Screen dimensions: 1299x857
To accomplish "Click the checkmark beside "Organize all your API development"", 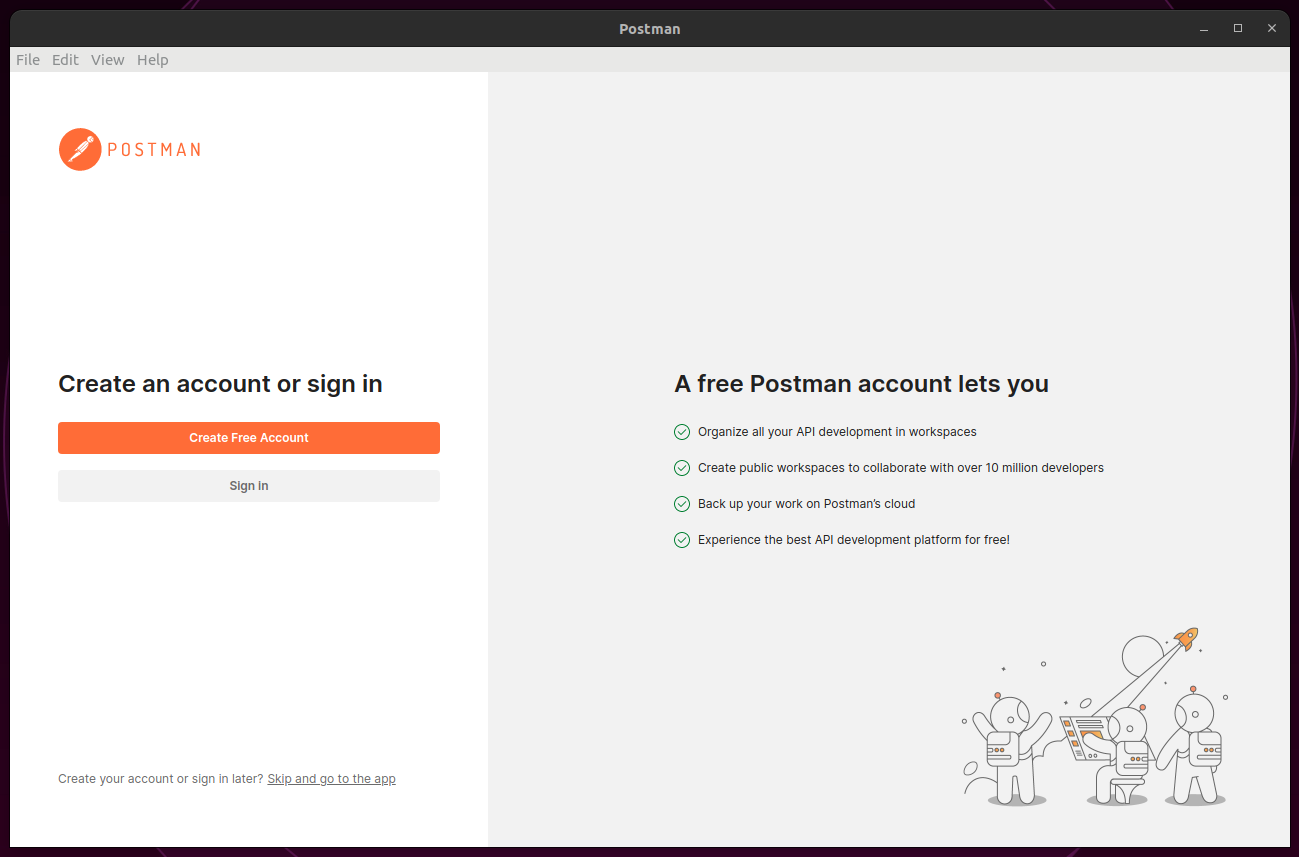I will click(682, 431).
